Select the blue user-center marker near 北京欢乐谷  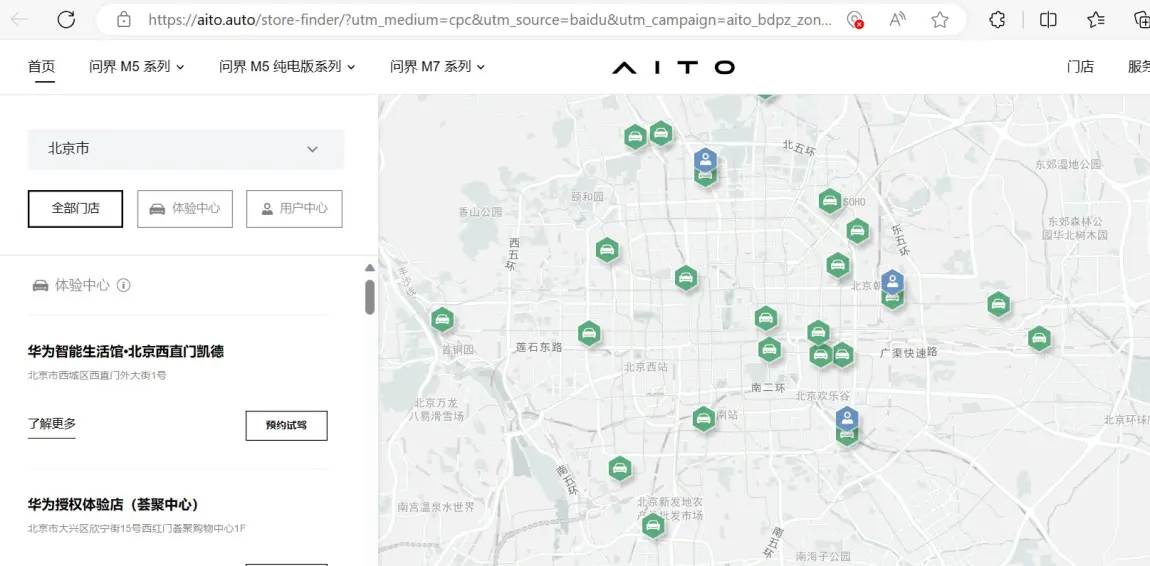point(847,419)
